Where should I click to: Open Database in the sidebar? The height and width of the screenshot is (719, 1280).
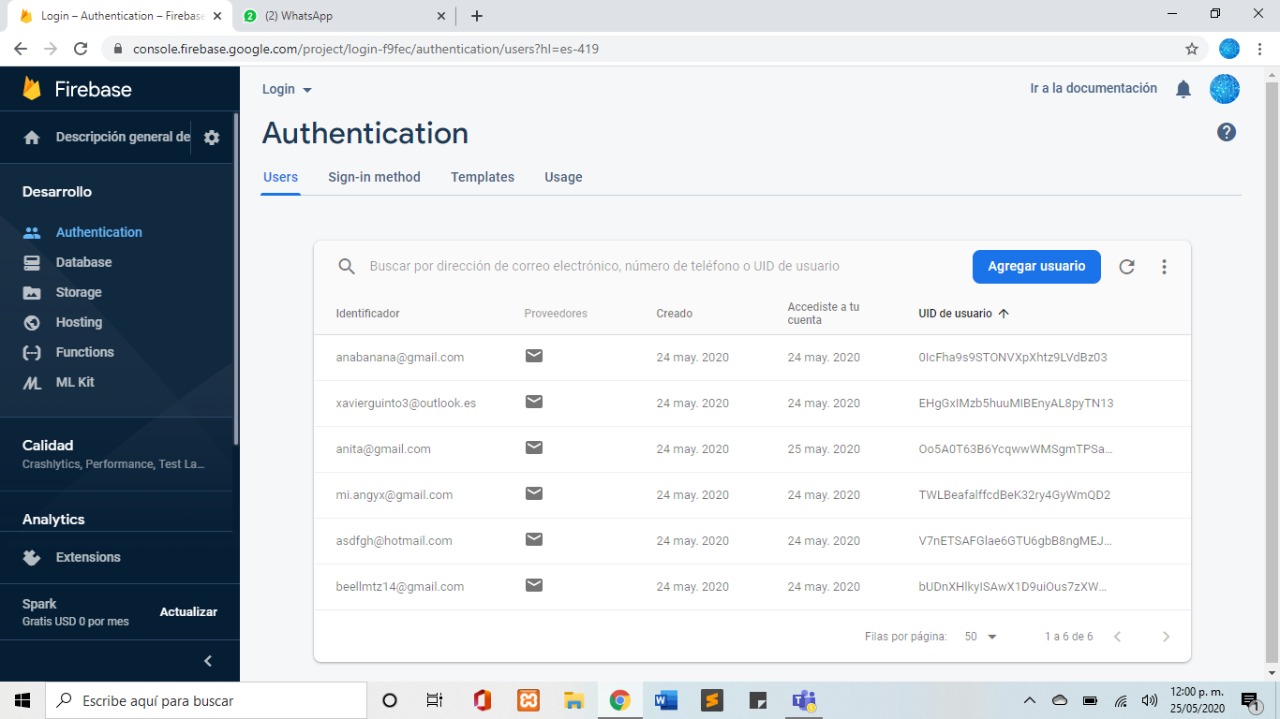tap(84, 262)
